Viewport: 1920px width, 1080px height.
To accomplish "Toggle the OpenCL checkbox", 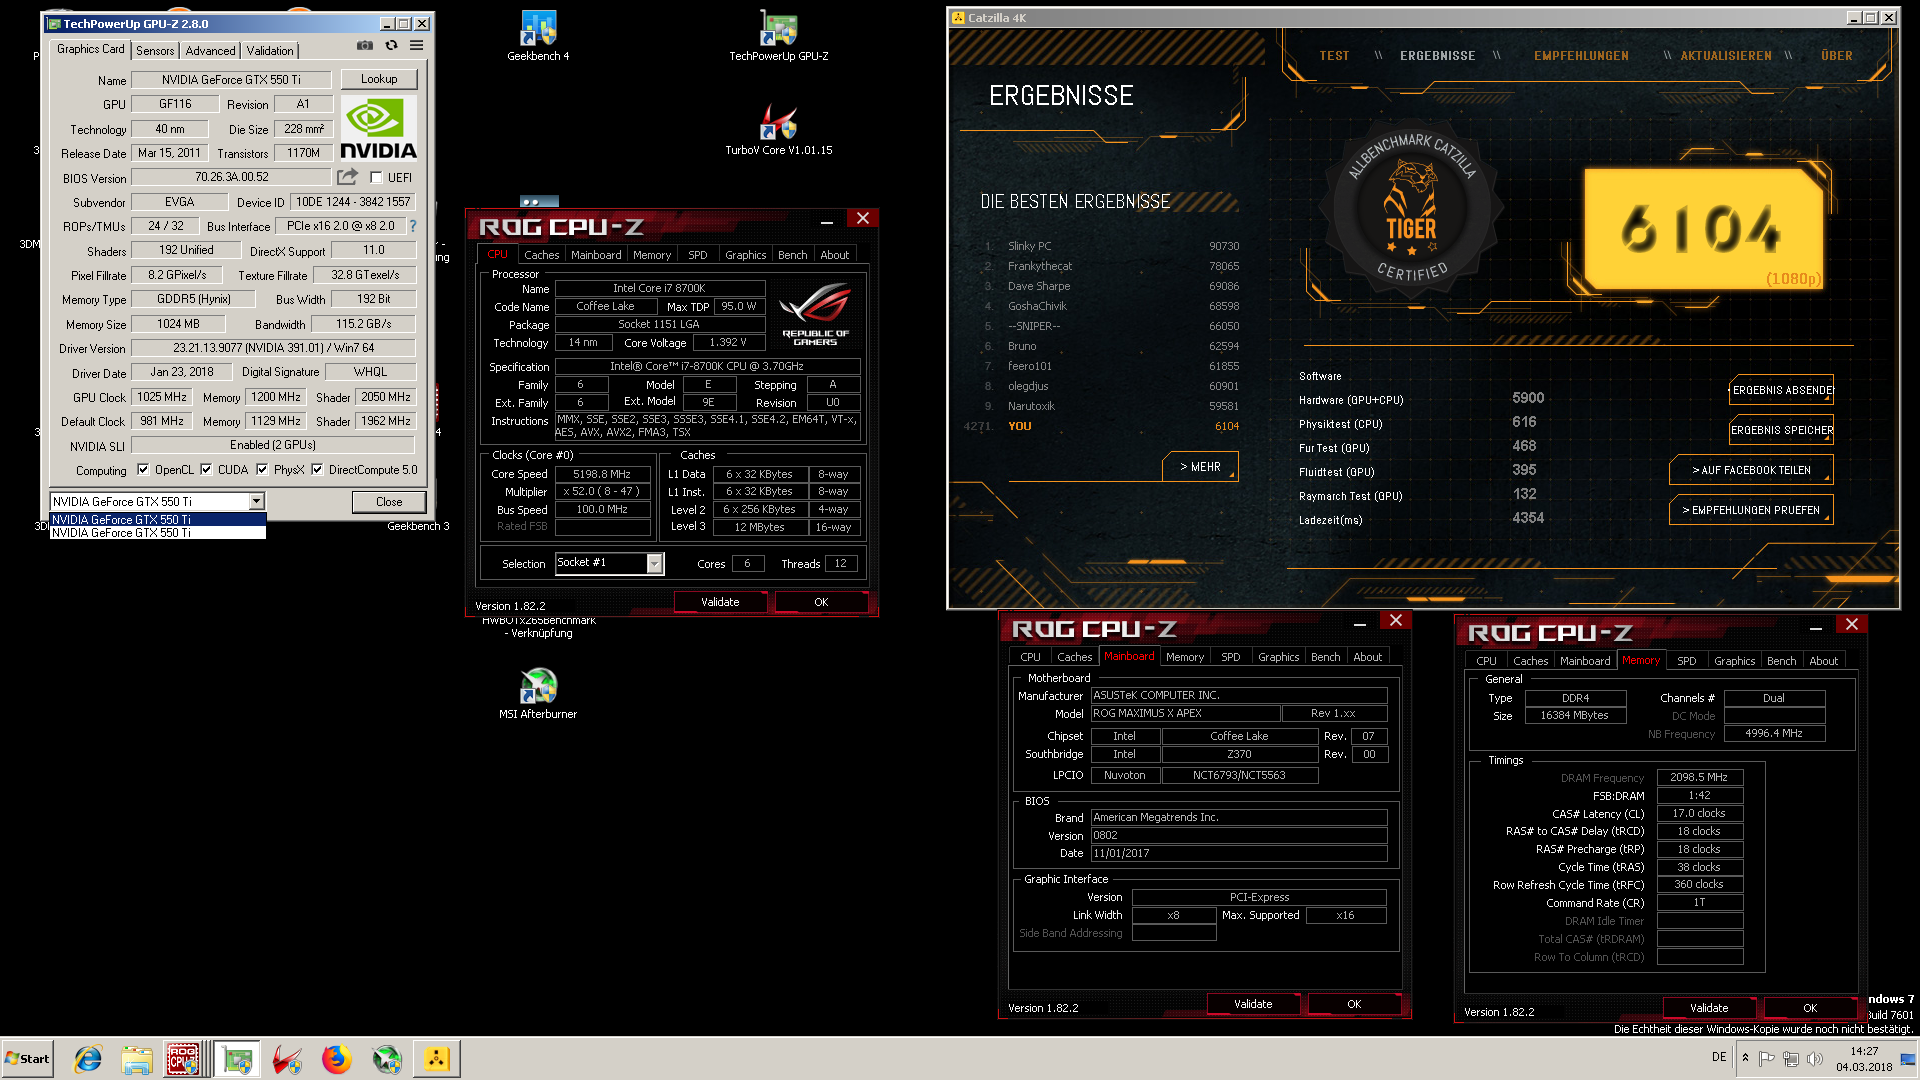I will pos(143,469).
